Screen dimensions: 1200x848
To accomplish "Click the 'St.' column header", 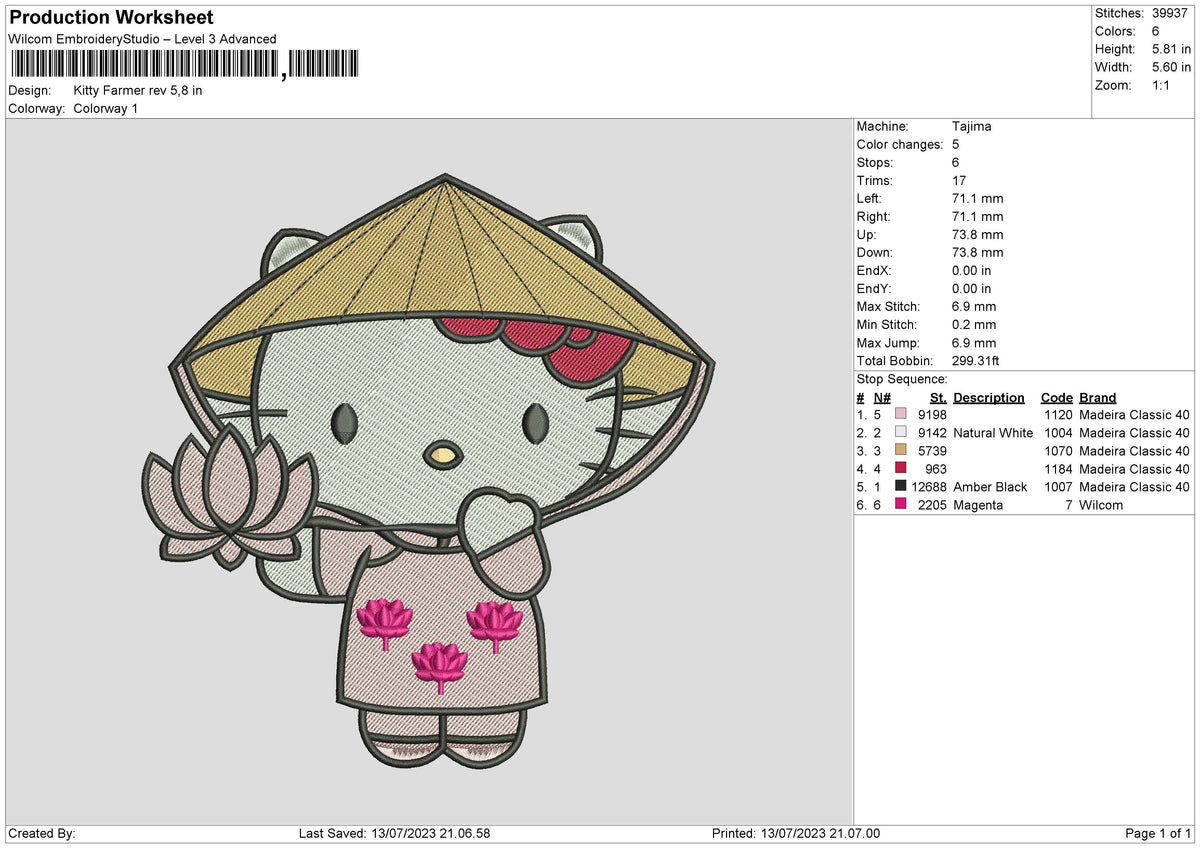I will click(938, 398).
